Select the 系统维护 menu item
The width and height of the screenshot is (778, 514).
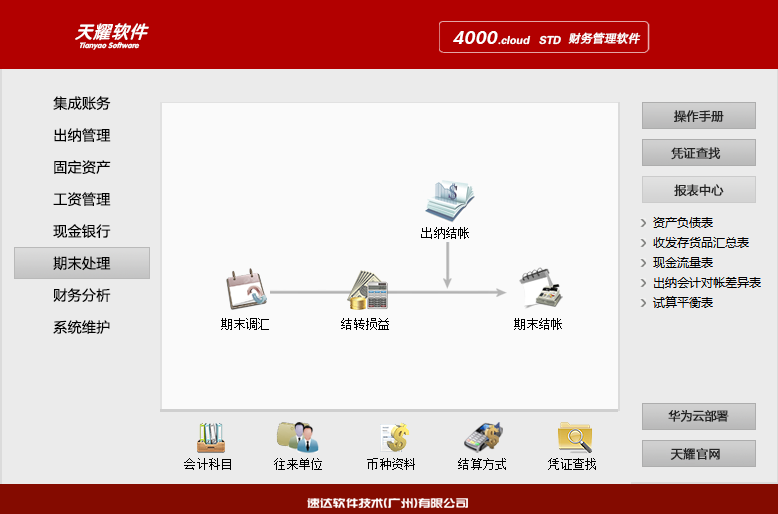(x=82, y=327)
